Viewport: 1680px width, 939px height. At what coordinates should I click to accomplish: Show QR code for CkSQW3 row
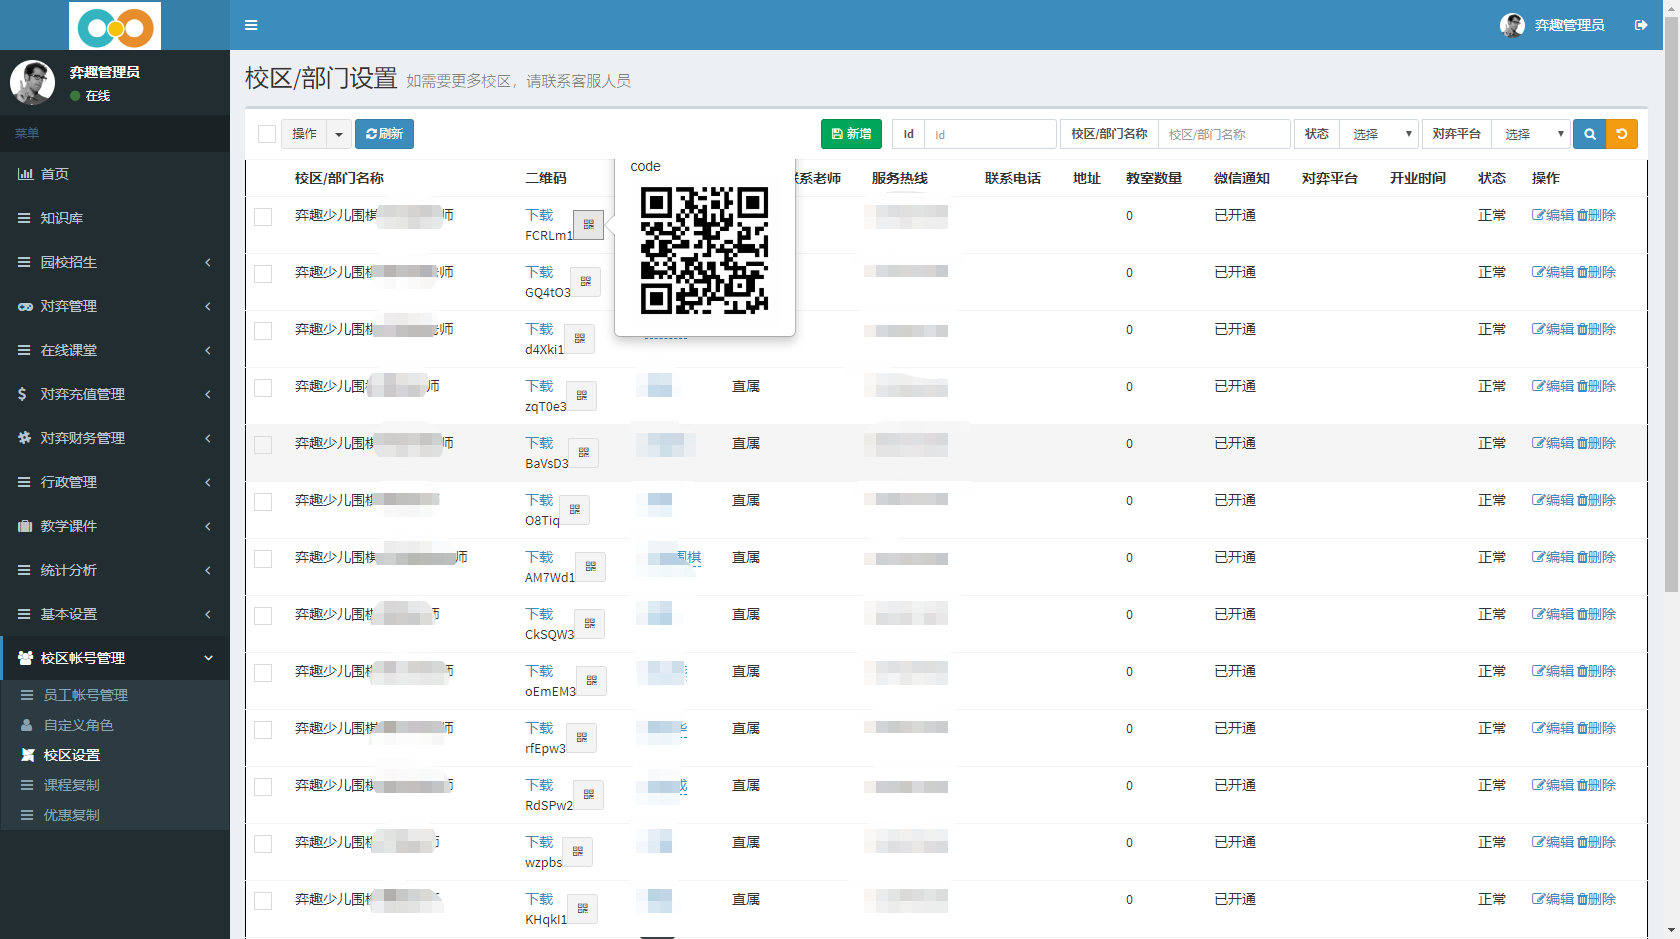pyautogui.click(x=590, y=624)
